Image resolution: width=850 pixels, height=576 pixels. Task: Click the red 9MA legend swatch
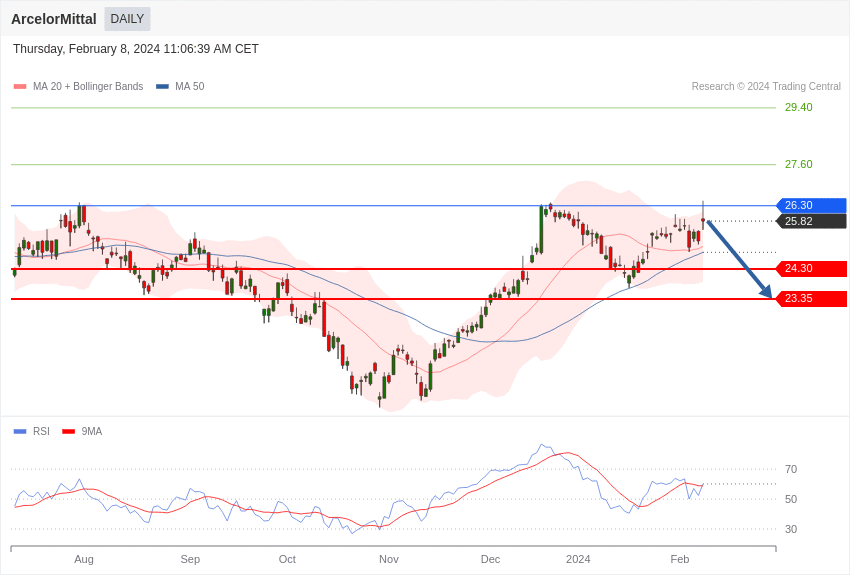tap(68, 432)
